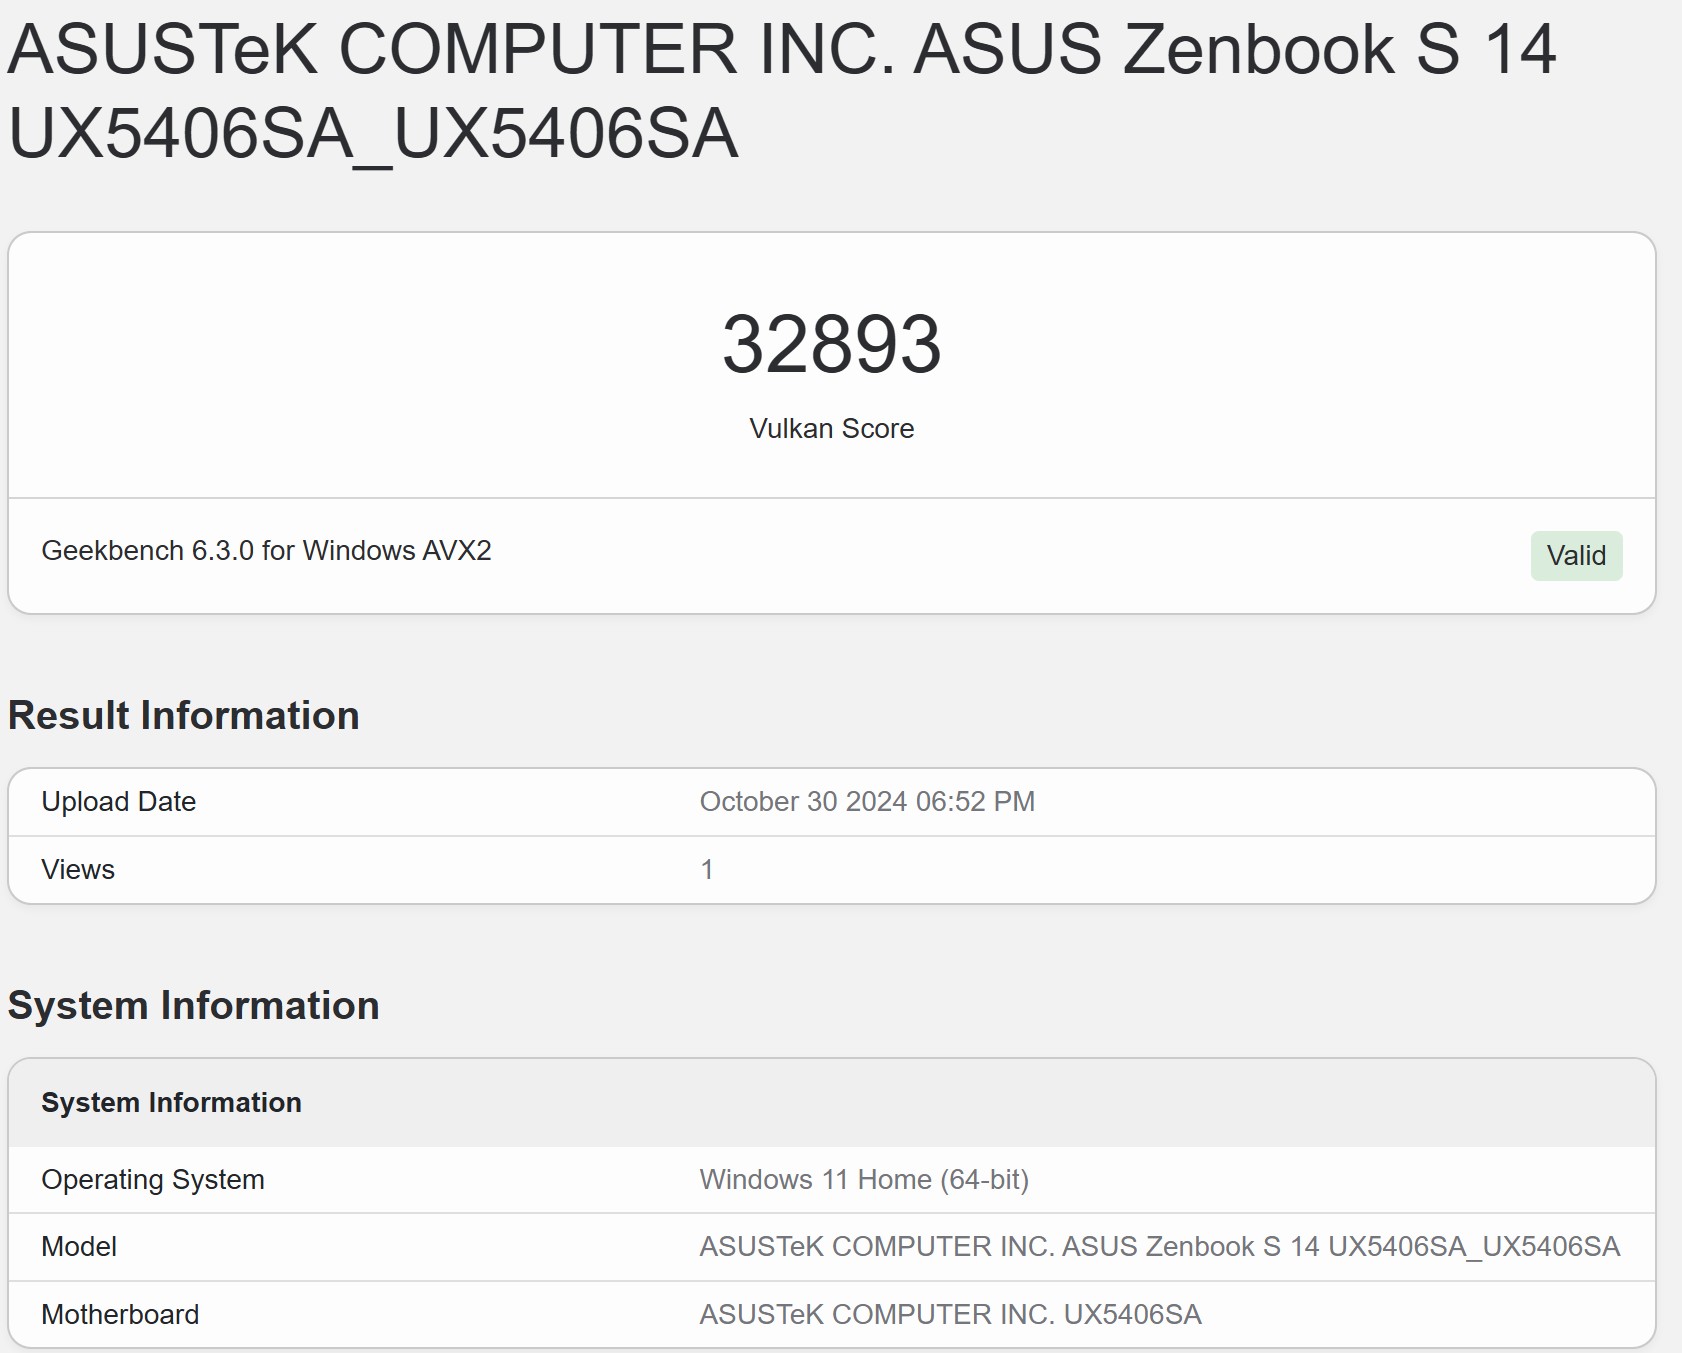Viewport: 1682px width, 1353px height.
Task: Click the Valid status badge
Action: click(1575, 556)
